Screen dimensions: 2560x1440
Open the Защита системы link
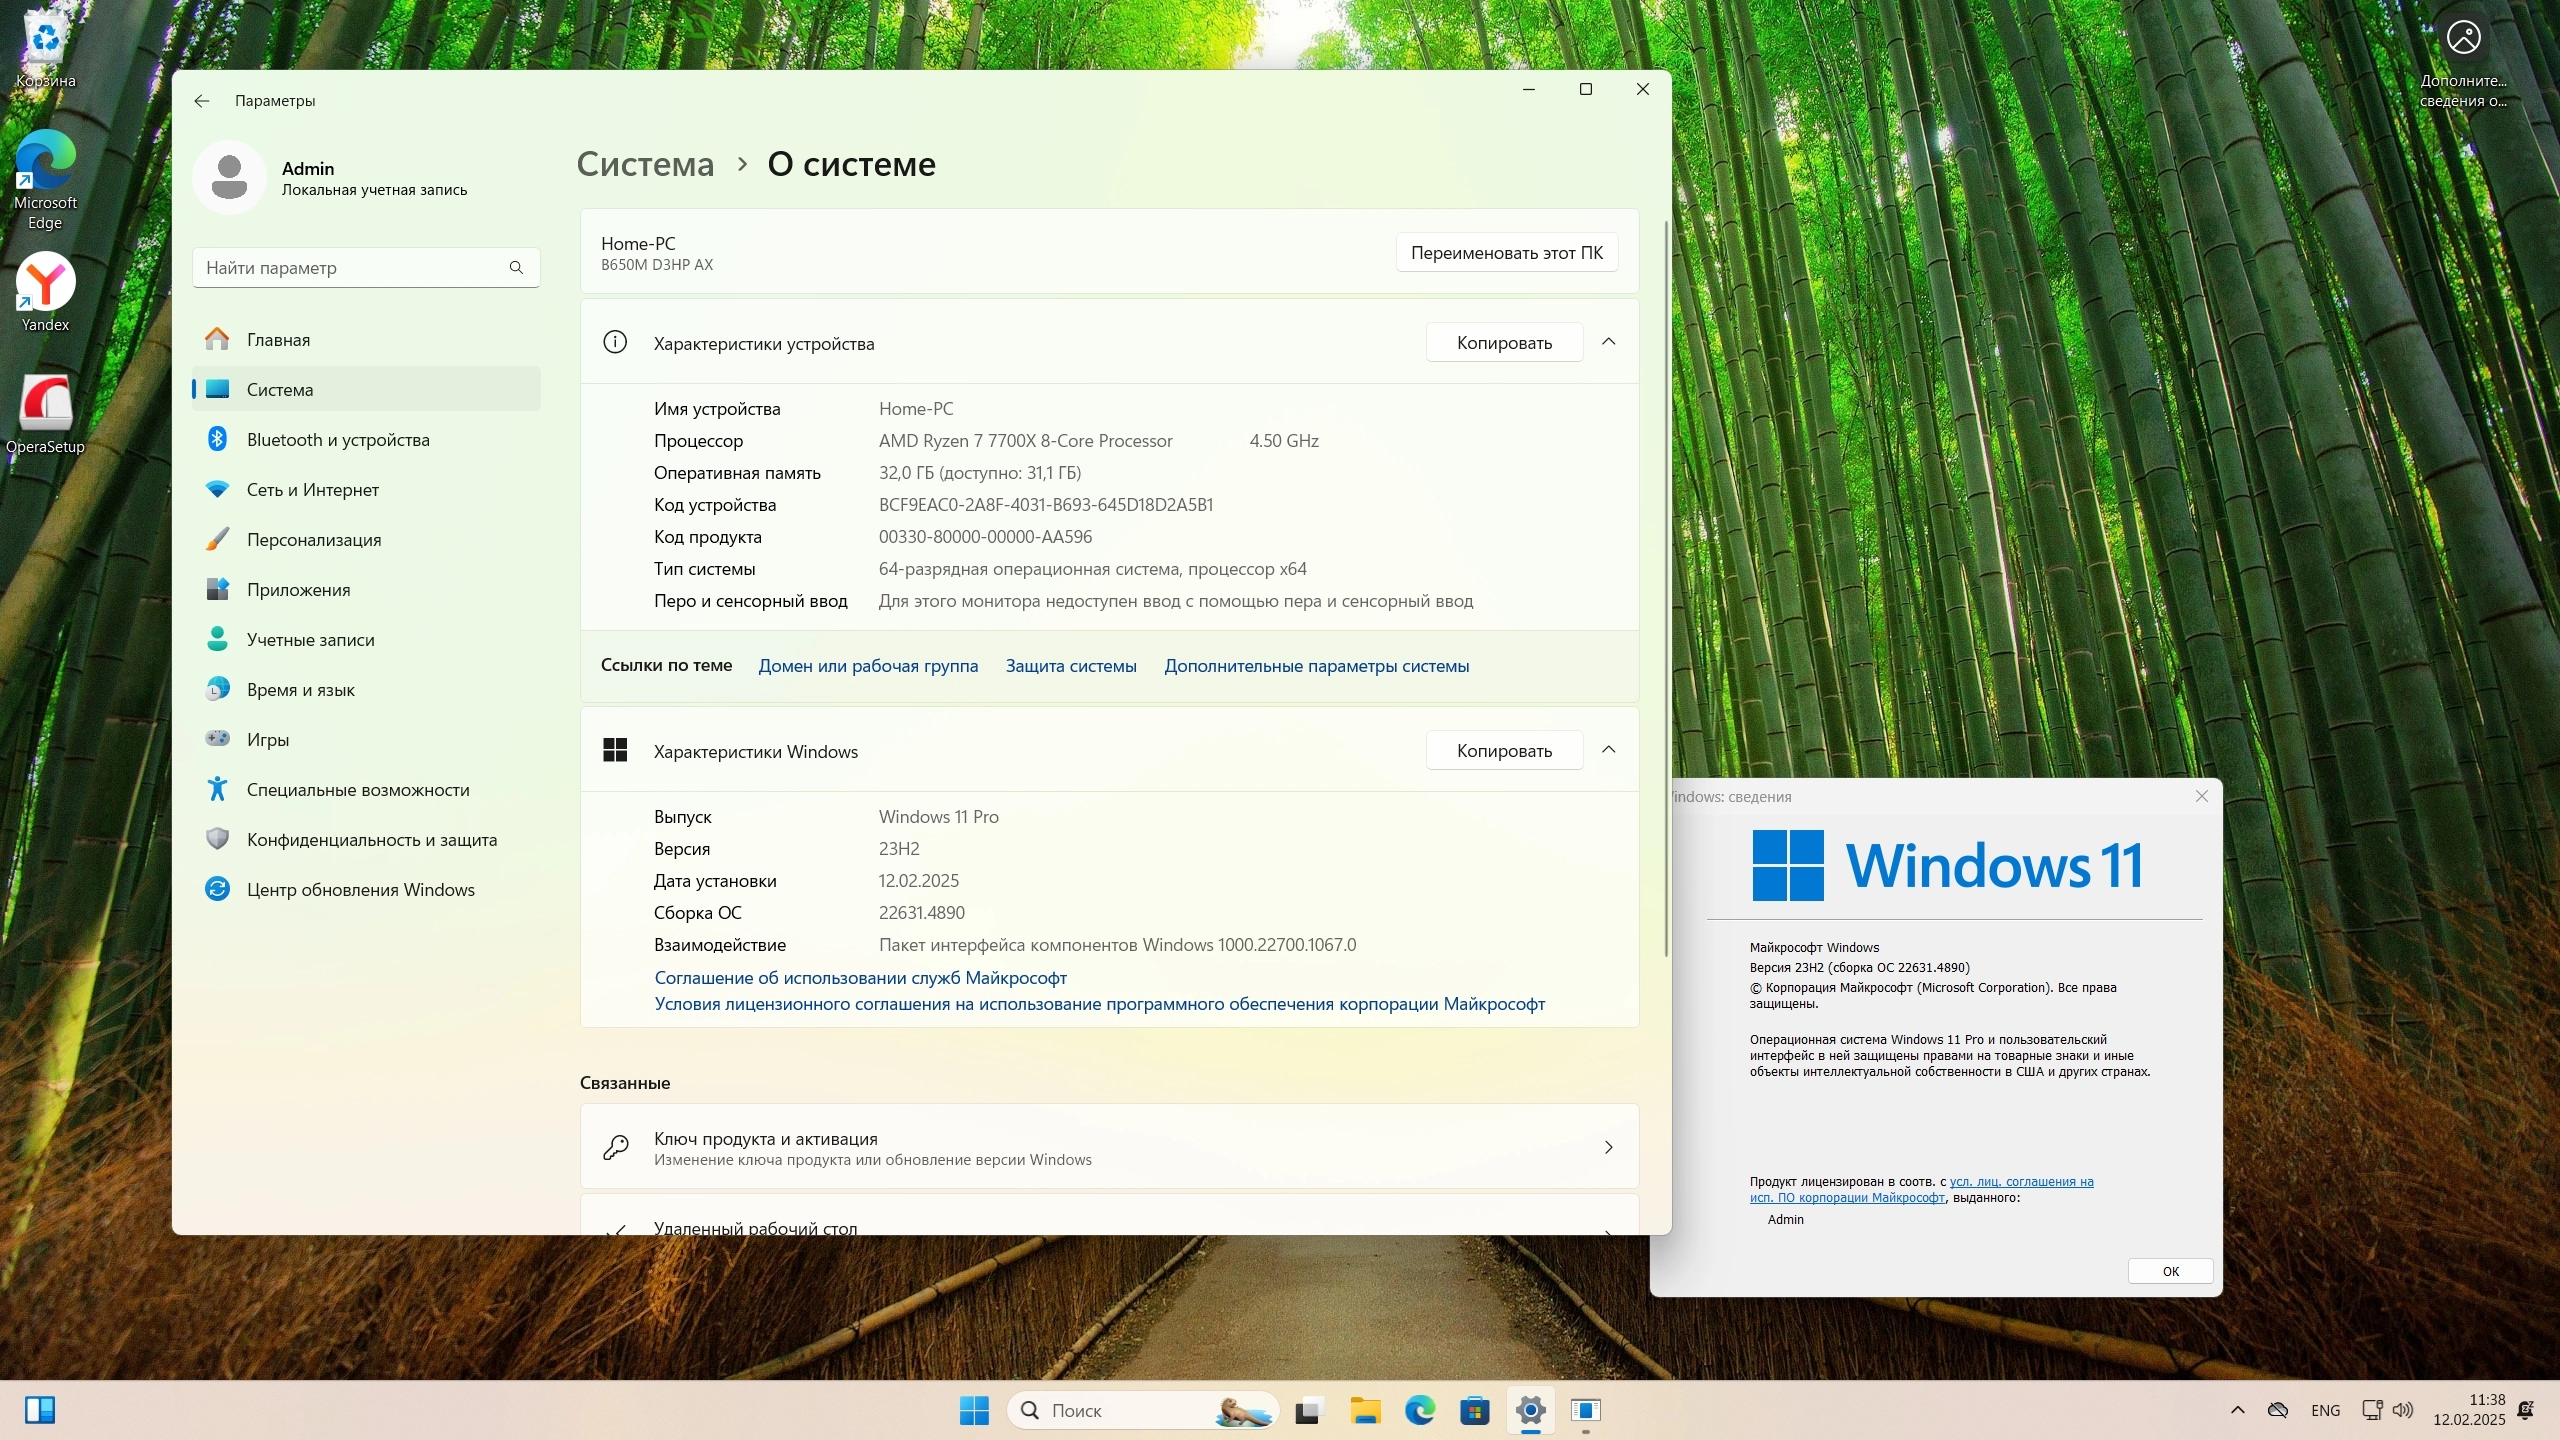(x=1070, y=666)
